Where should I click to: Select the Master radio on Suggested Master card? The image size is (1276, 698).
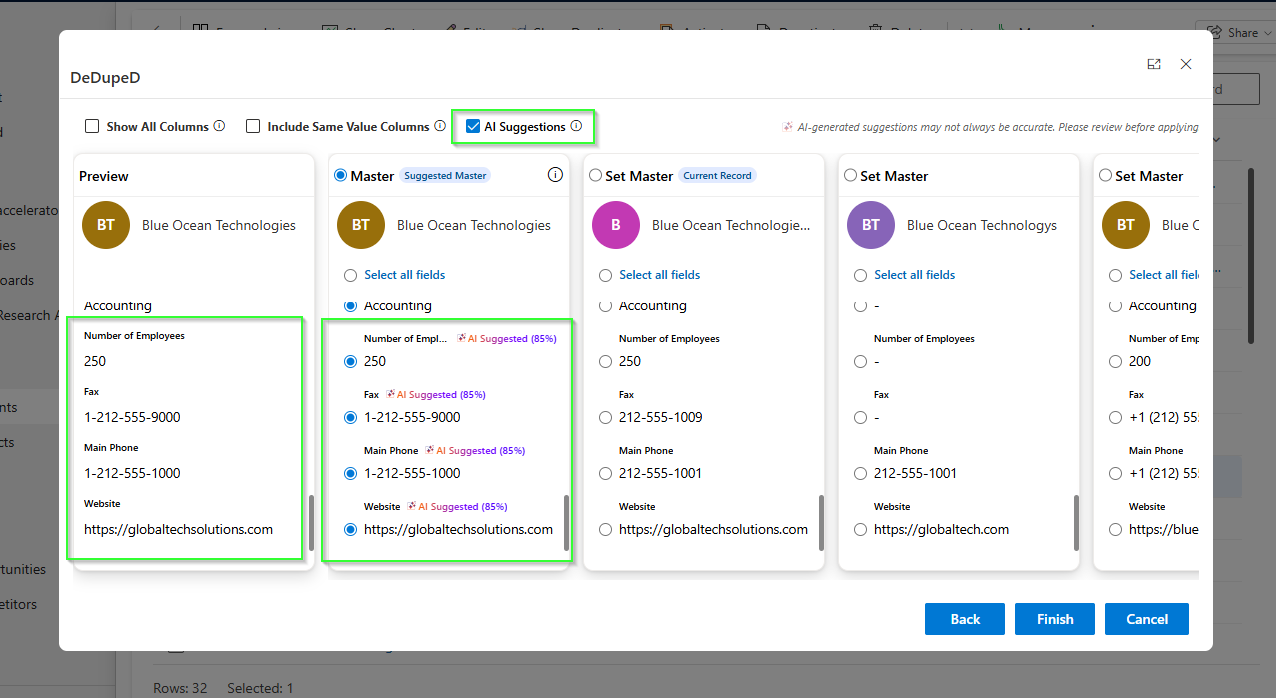(340, 175)
